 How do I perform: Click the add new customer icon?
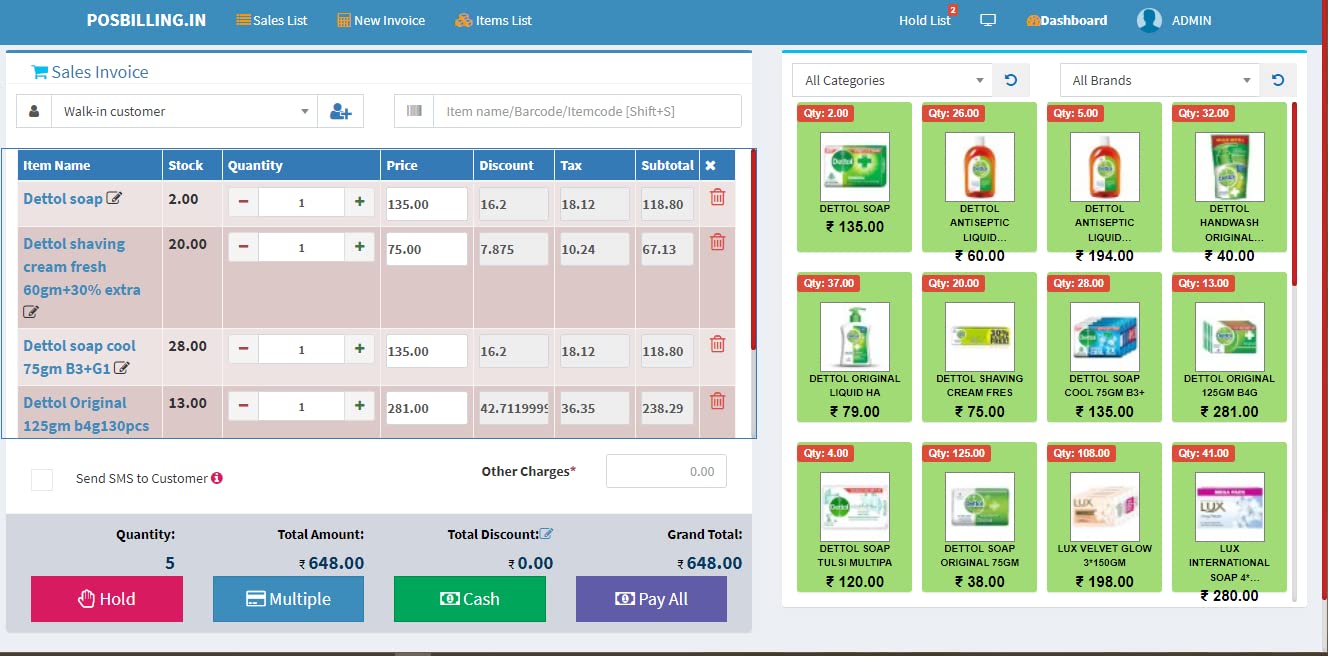pyautogui.click(x=341, y=111)
